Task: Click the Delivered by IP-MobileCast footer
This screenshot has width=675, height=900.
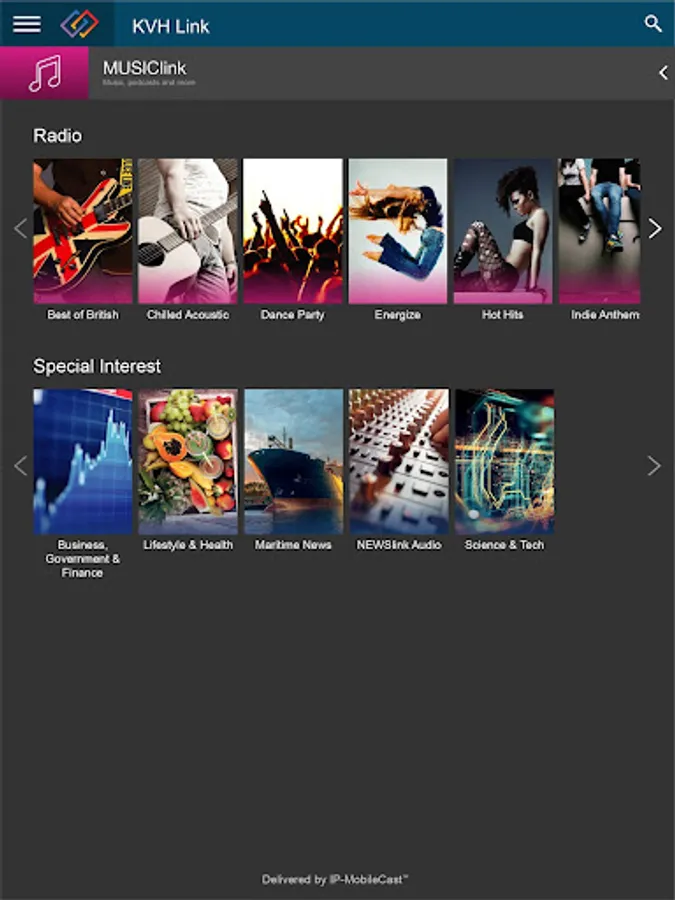Action: (335, 879)
